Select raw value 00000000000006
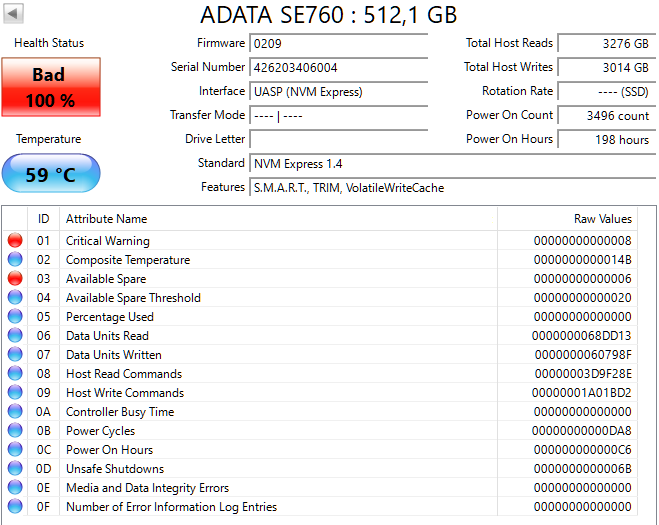 pyautogui.click(x=583, y=278)
